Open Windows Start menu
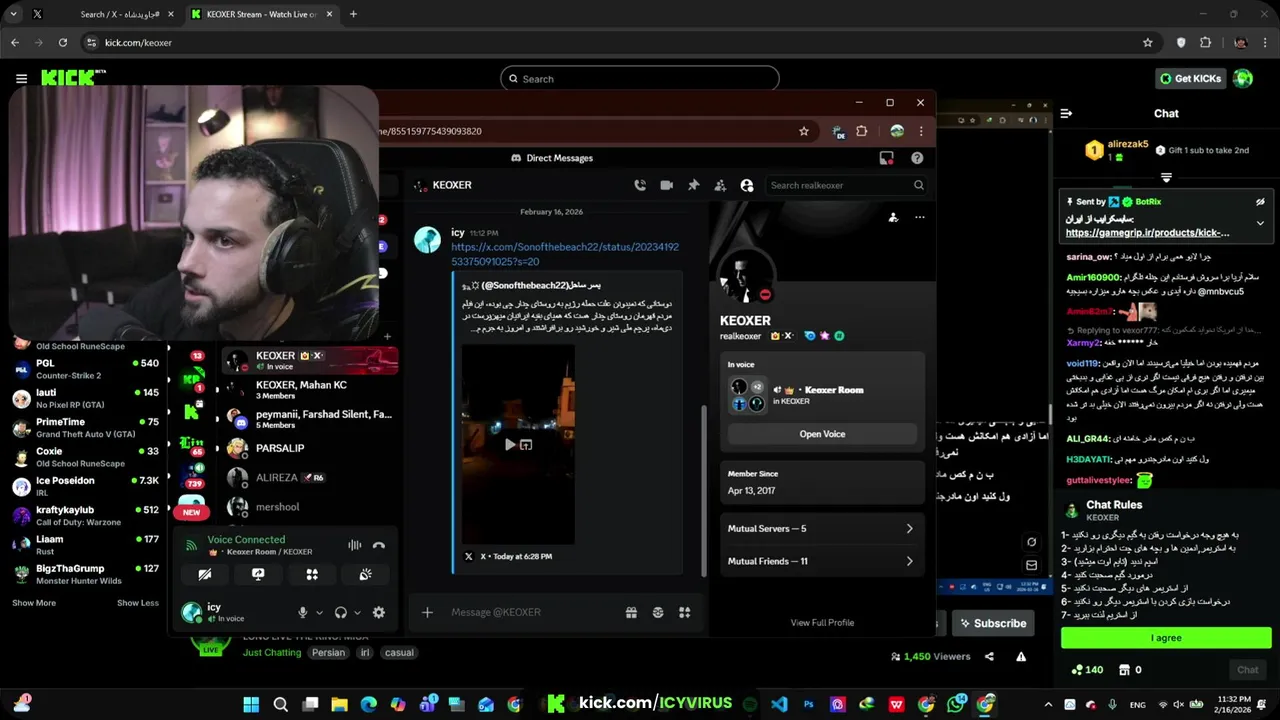This screenshot has height=720, width=1280. click(251, 704)
